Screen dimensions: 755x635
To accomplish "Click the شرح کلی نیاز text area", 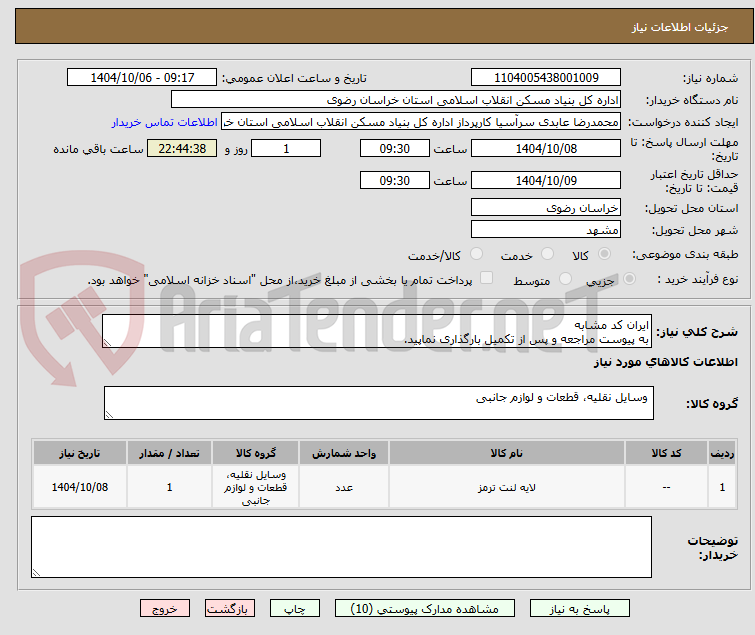I will pos(377,331).
